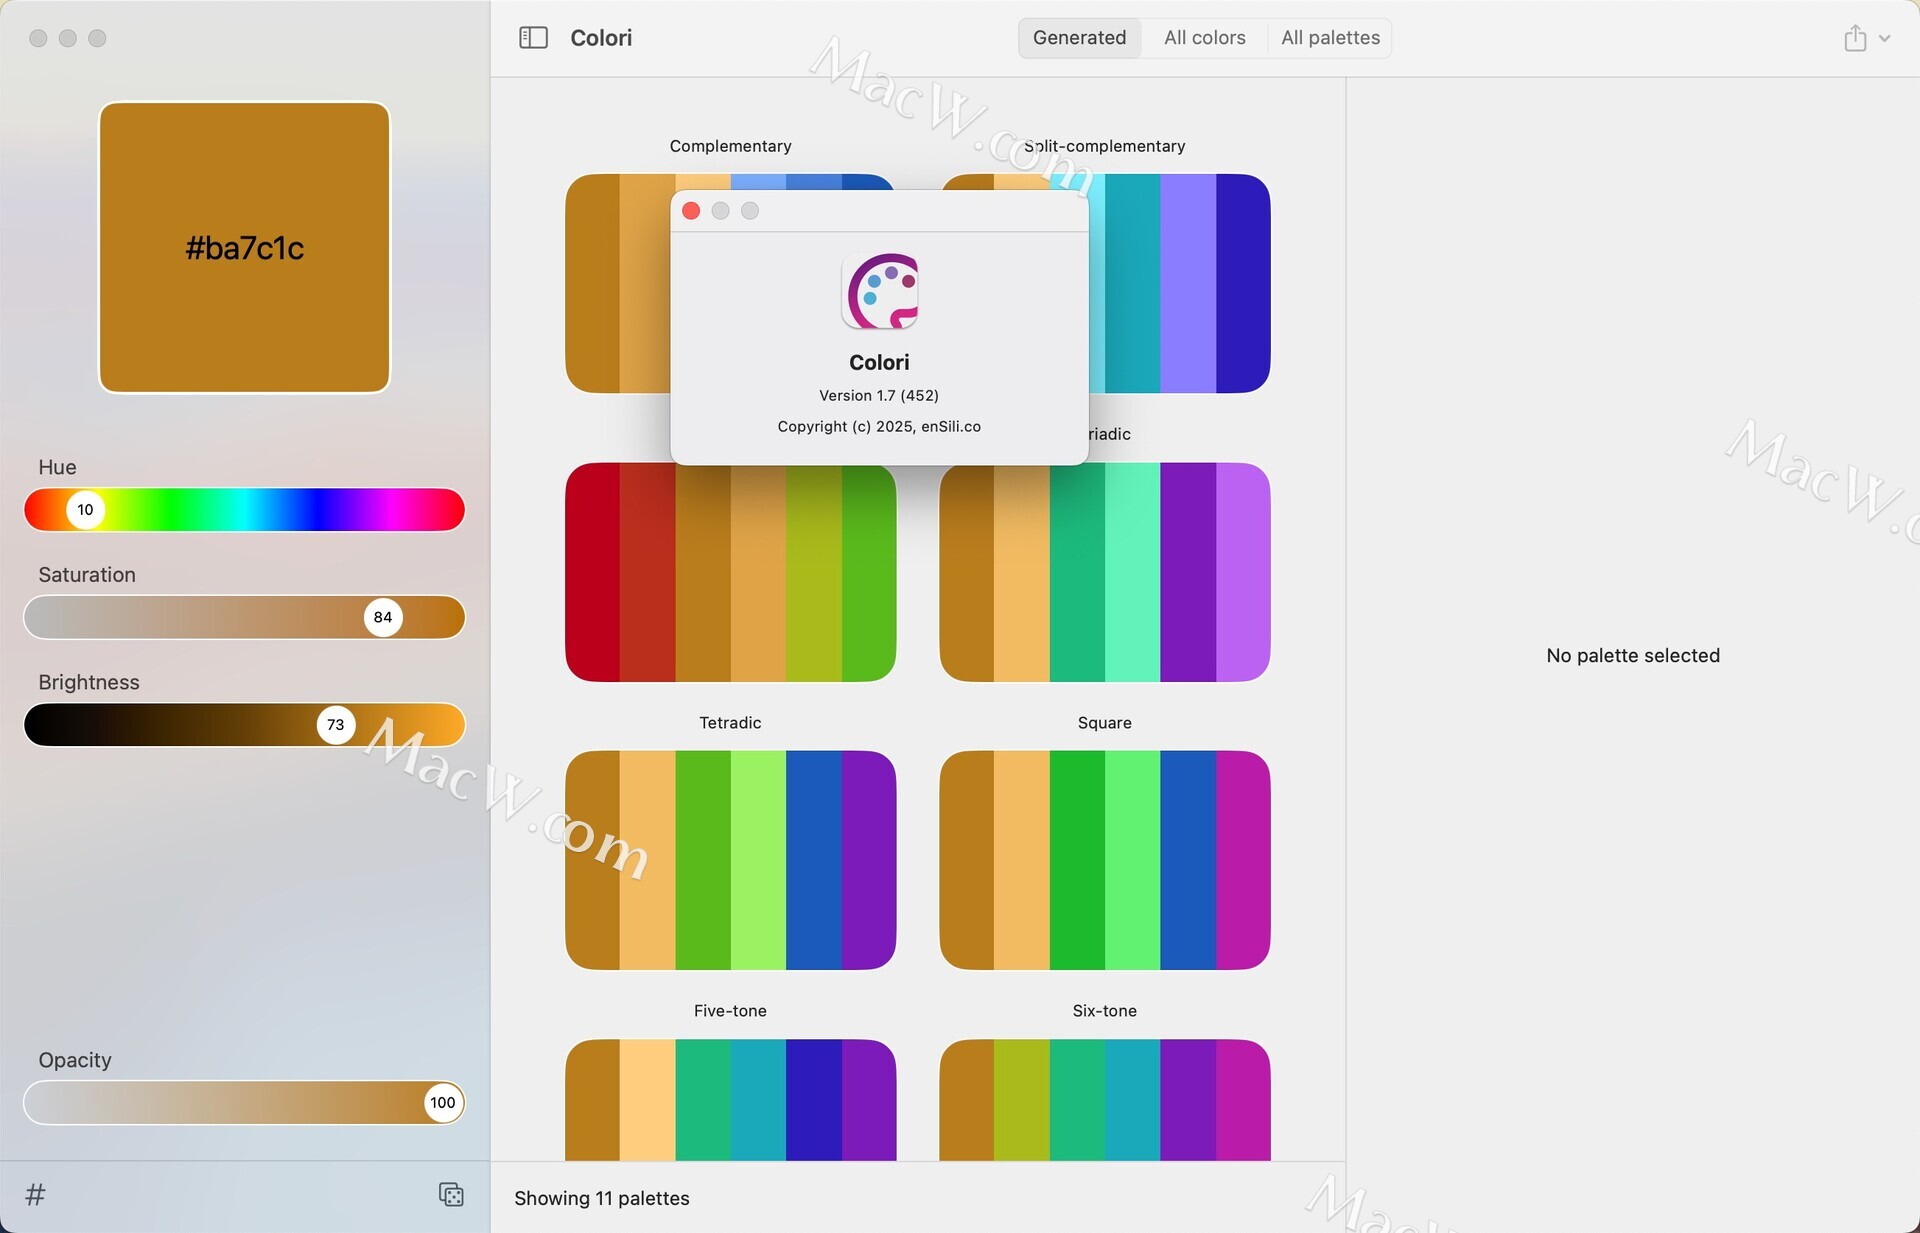Click the Hue slider knob
This screenshot has height=1233, width=1920.
tap(86, 510)
